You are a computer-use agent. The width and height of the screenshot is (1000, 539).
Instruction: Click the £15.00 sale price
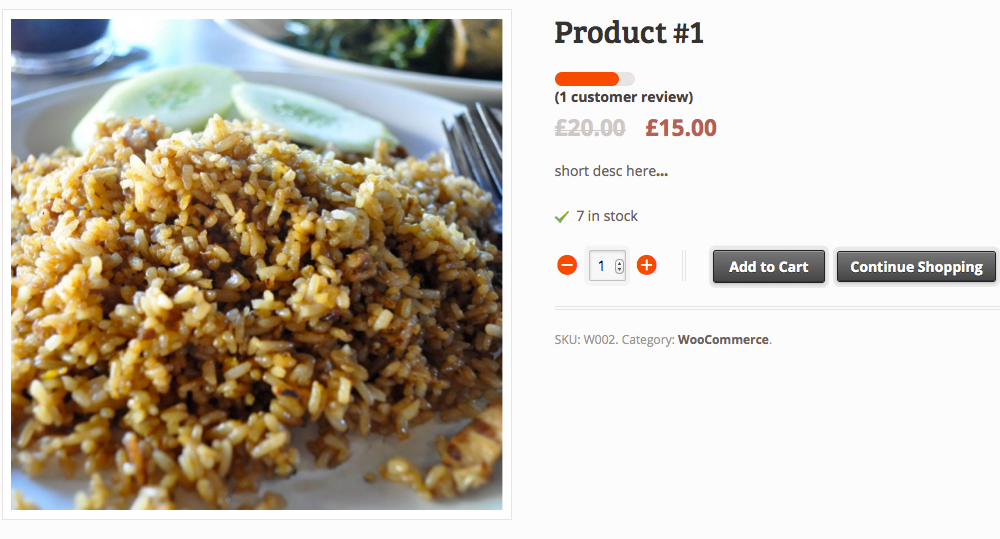[x=680, y=128]
